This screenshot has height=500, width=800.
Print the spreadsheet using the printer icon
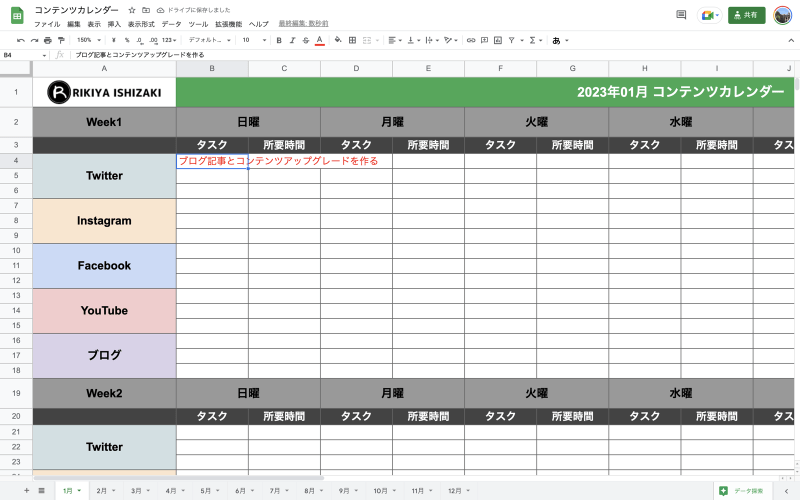(47, 40)
